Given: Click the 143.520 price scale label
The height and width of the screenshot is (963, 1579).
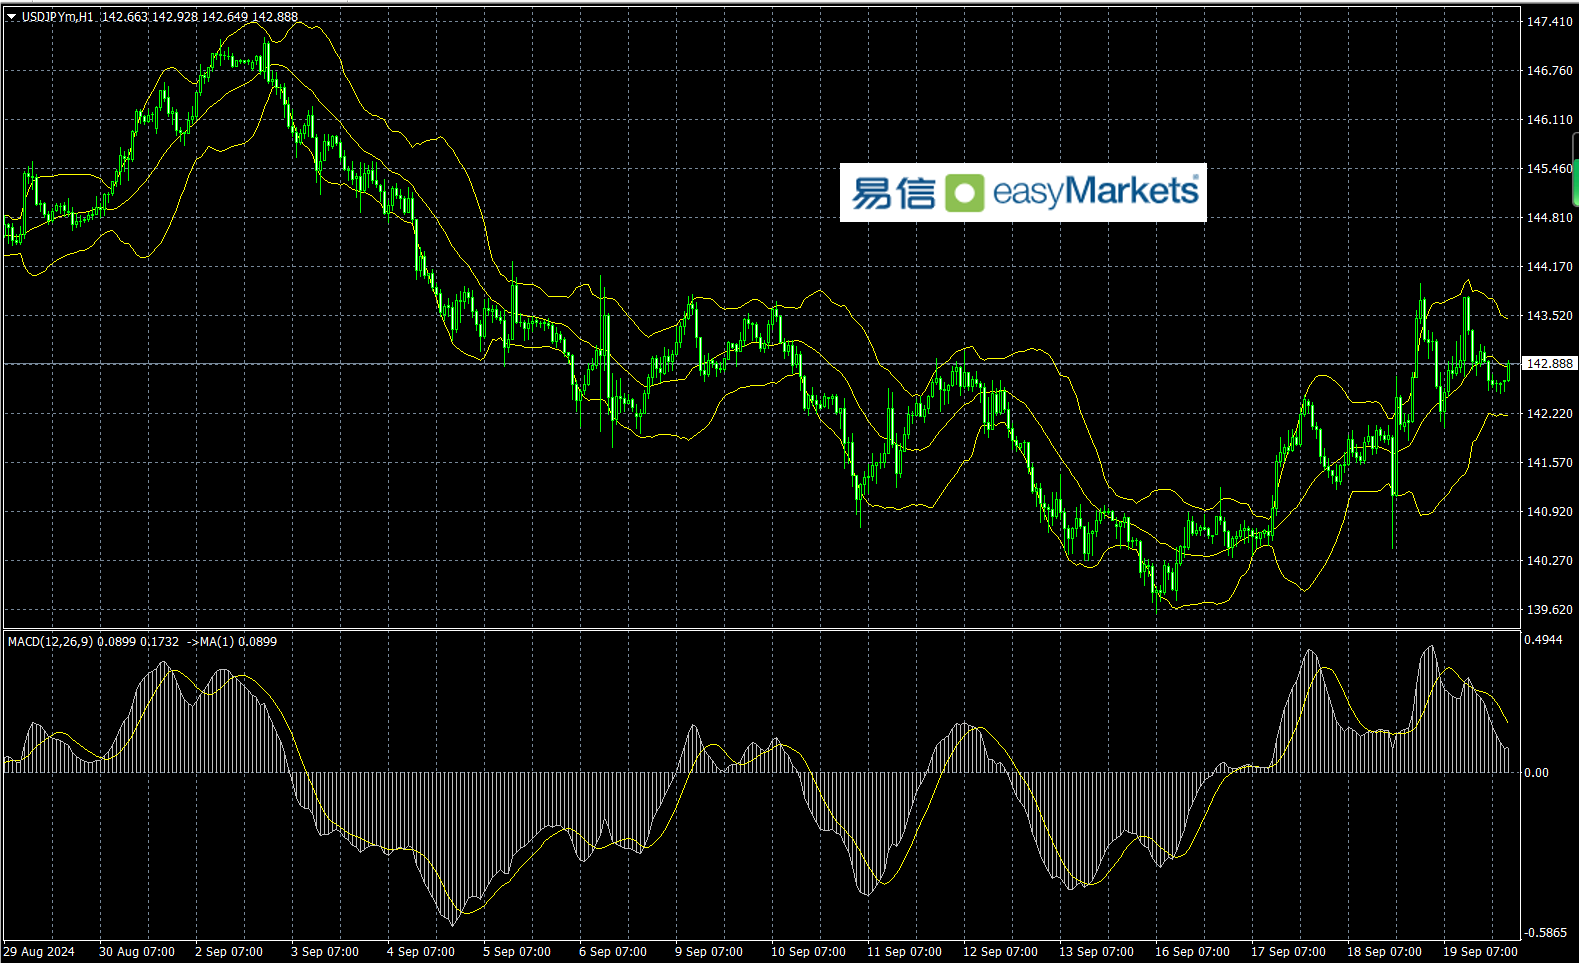Looking at the screenshot, I should (1549, 316).
